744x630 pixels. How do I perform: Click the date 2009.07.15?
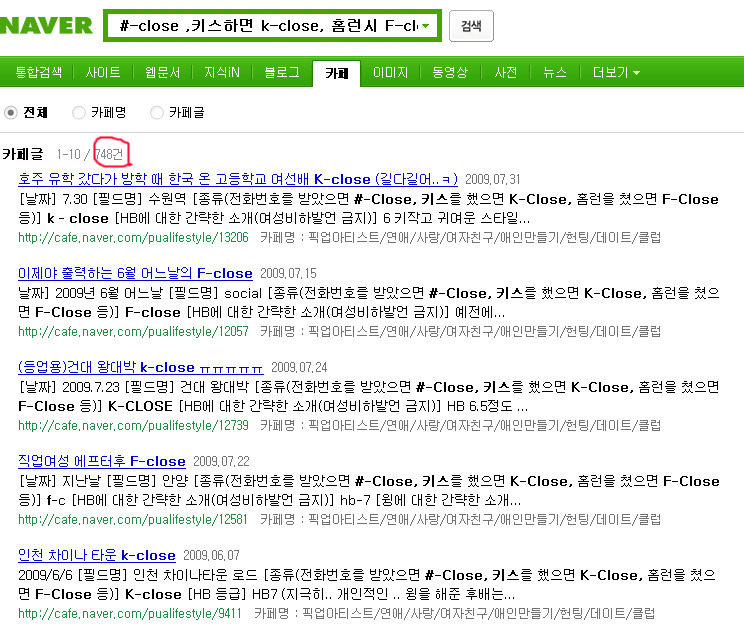pos(288,273)
